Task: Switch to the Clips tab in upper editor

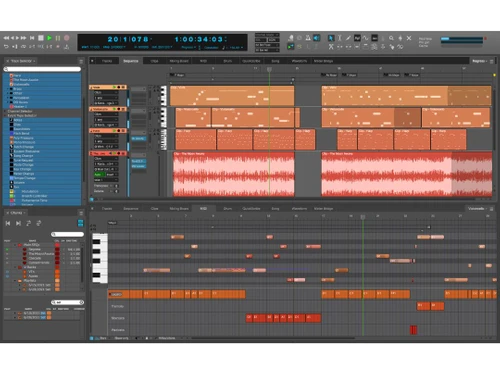Action: [x=154, y=61]
